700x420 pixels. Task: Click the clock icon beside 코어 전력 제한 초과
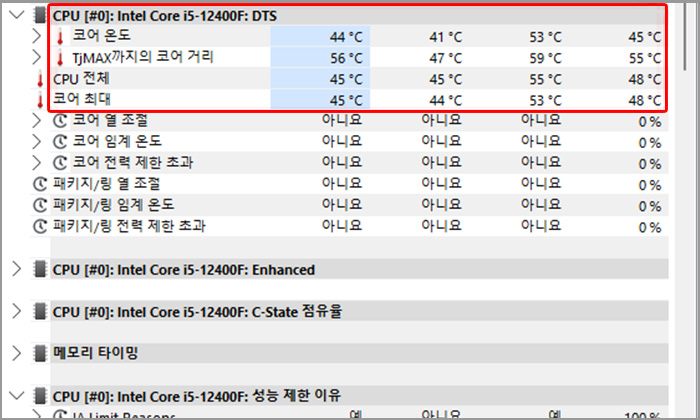[60, 162]
